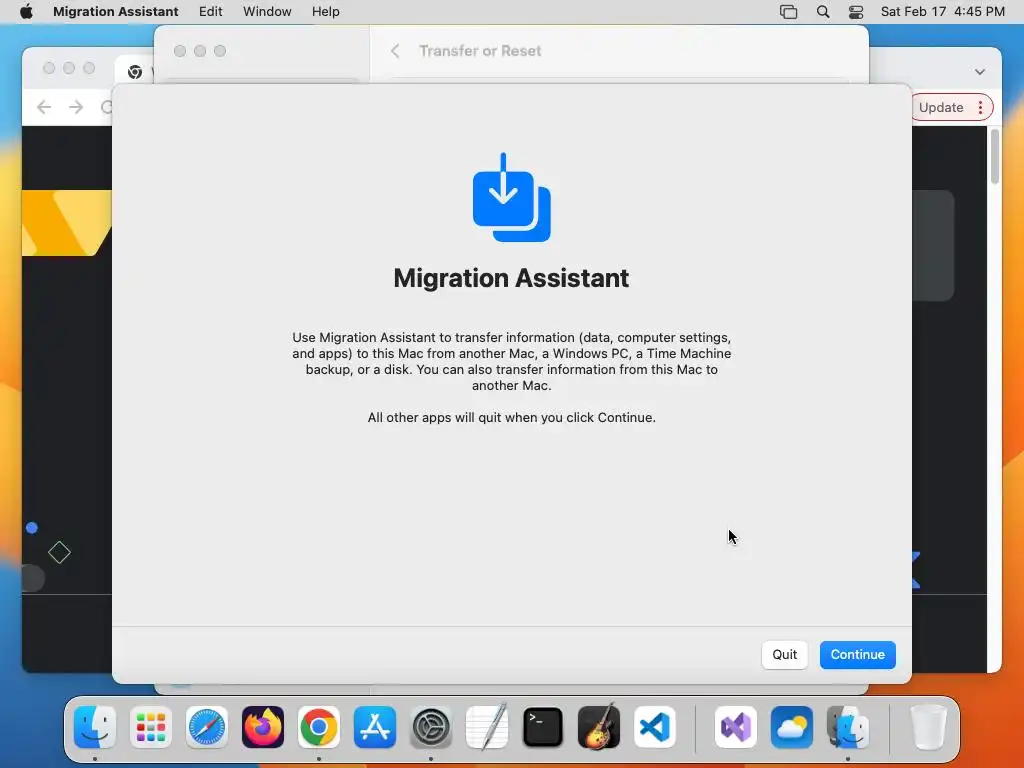Click the Stage Manager menu bar icon
Screen dimensions: 1024x768
click(788, 12)
